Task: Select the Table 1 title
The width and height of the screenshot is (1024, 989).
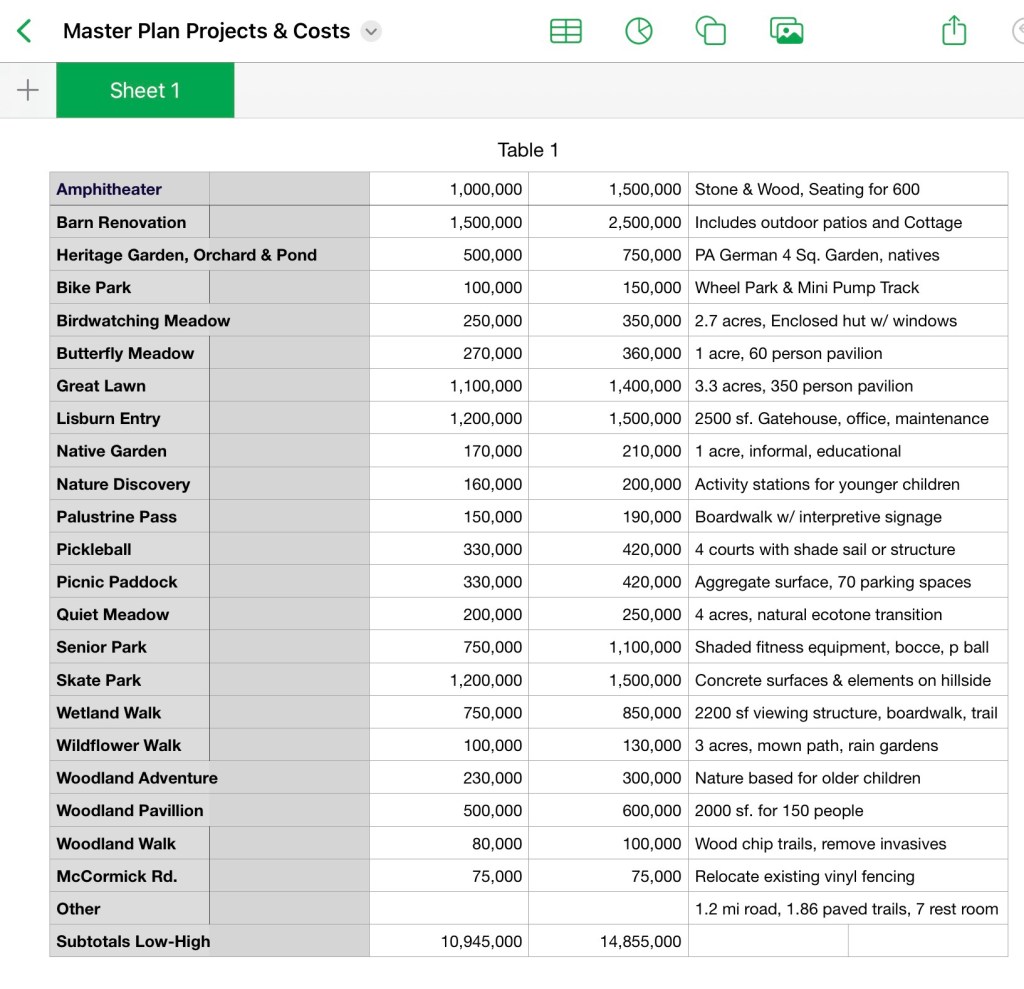Action: [x=528, y=150]
